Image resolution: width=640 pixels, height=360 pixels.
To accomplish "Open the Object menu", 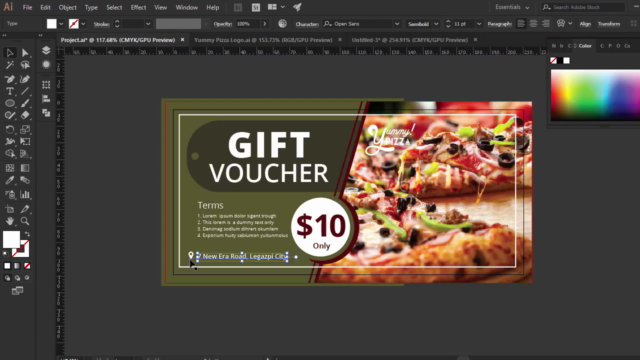I will 67,7.
